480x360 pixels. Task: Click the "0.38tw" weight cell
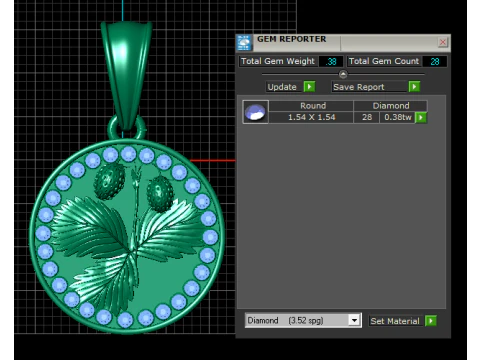398,117
